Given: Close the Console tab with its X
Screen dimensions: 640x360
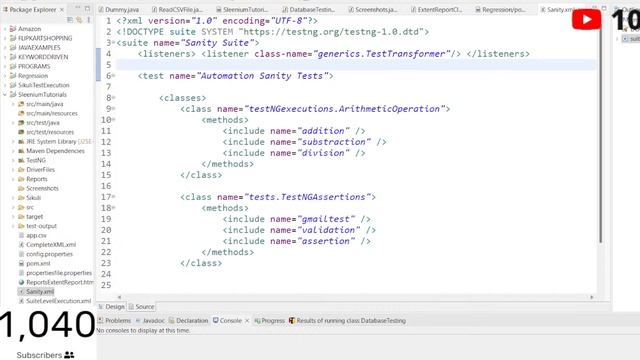Looking at the screenshot, I should (x=247, y=321).
